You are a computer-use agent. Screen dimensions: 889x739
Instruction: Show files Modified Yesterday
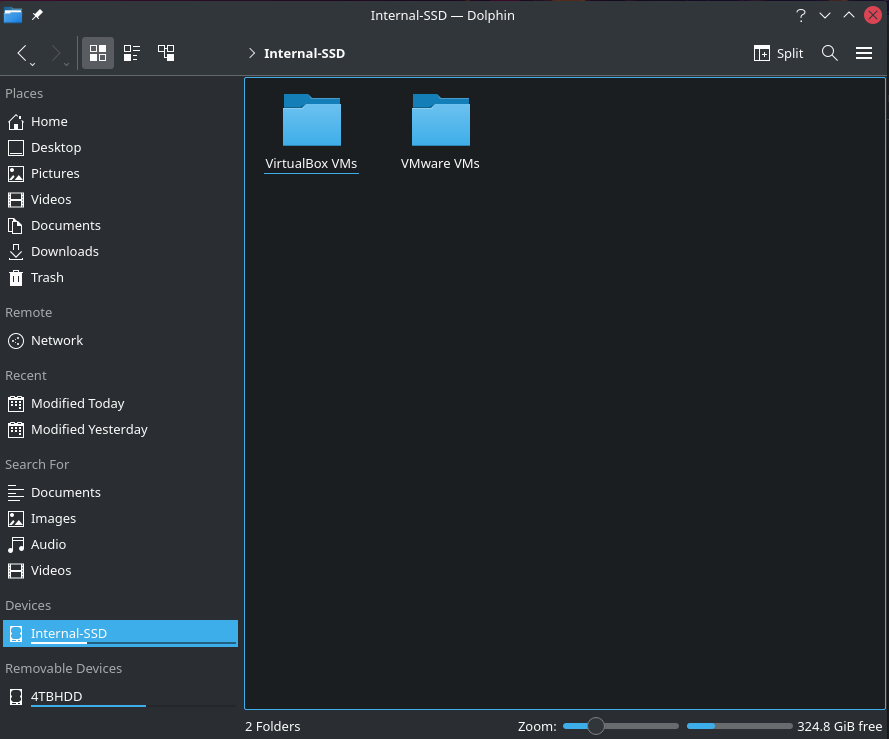point(120,430)
